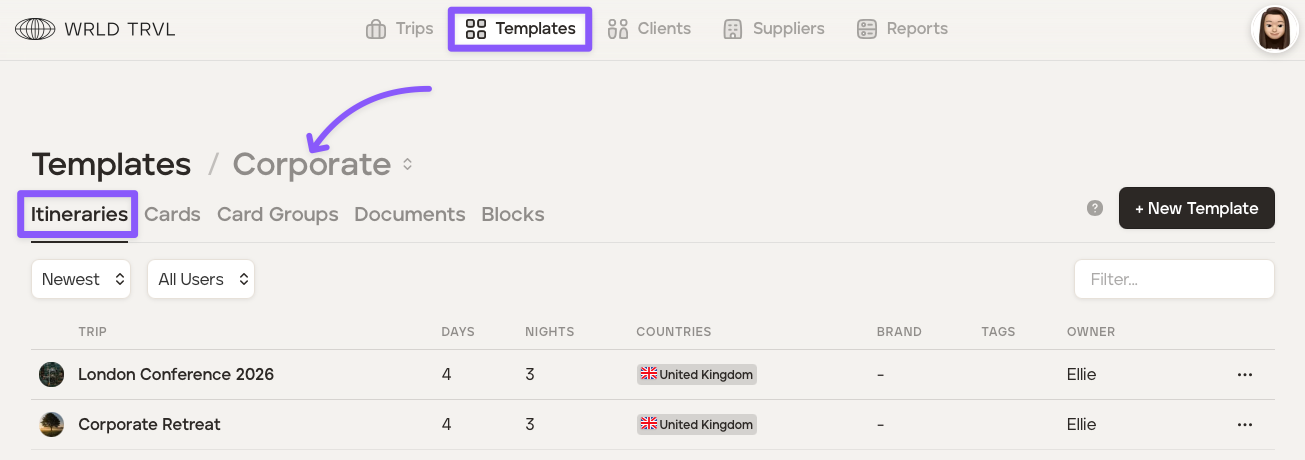Open the All Users filter dropdown
The image size is (1305, 460).
(x=201, y=280)
